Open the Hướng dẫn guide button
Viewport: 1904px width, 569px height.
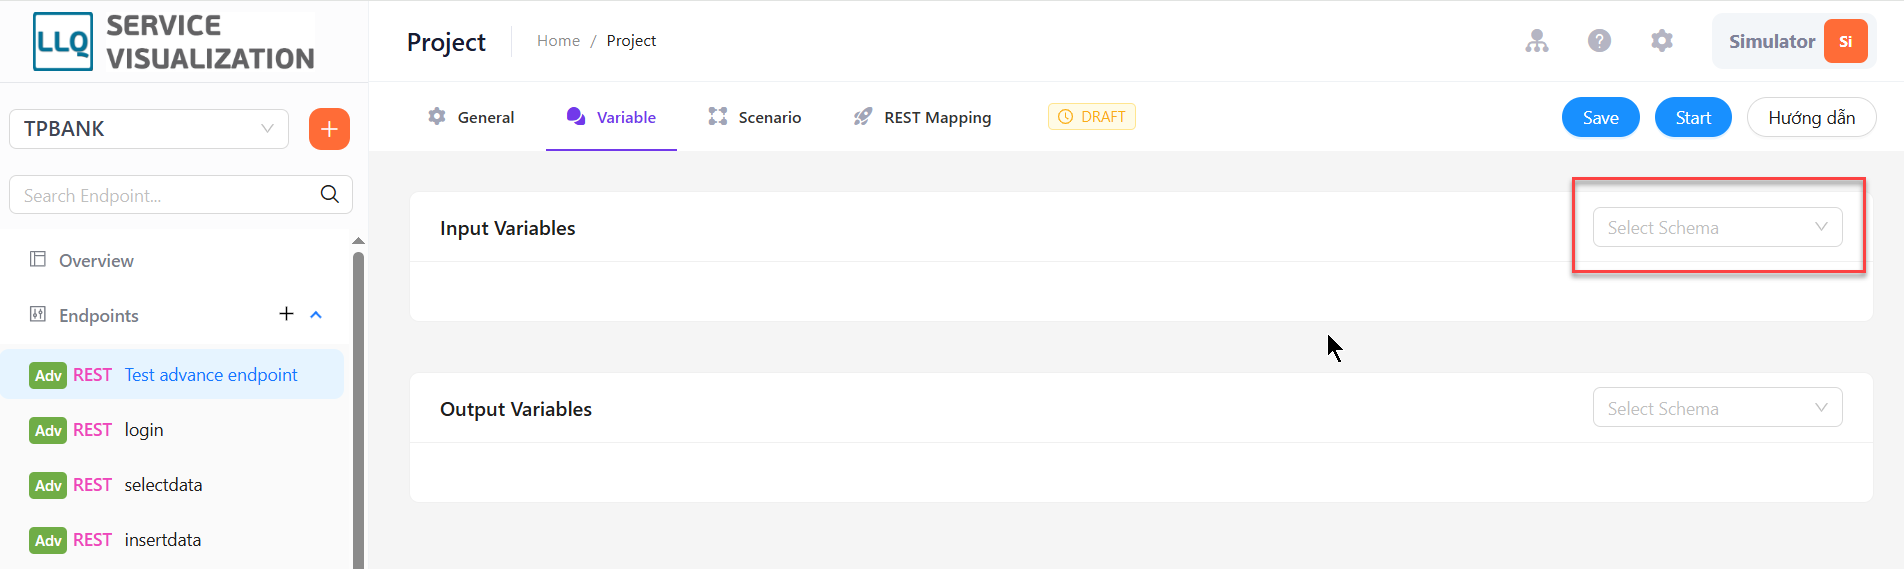click(x=1811, y=117)
